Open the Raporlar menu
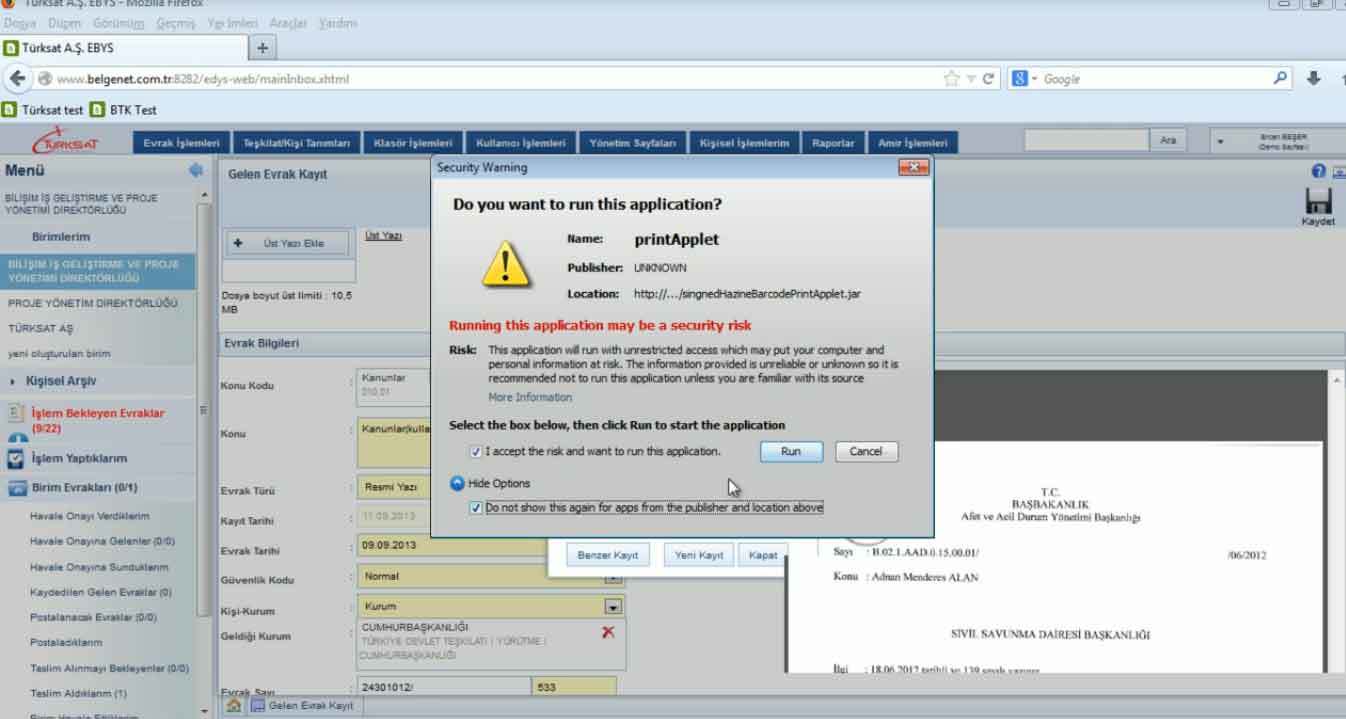Image resolution: width=1346 pixels, height=719 pixels. point(833,143)
